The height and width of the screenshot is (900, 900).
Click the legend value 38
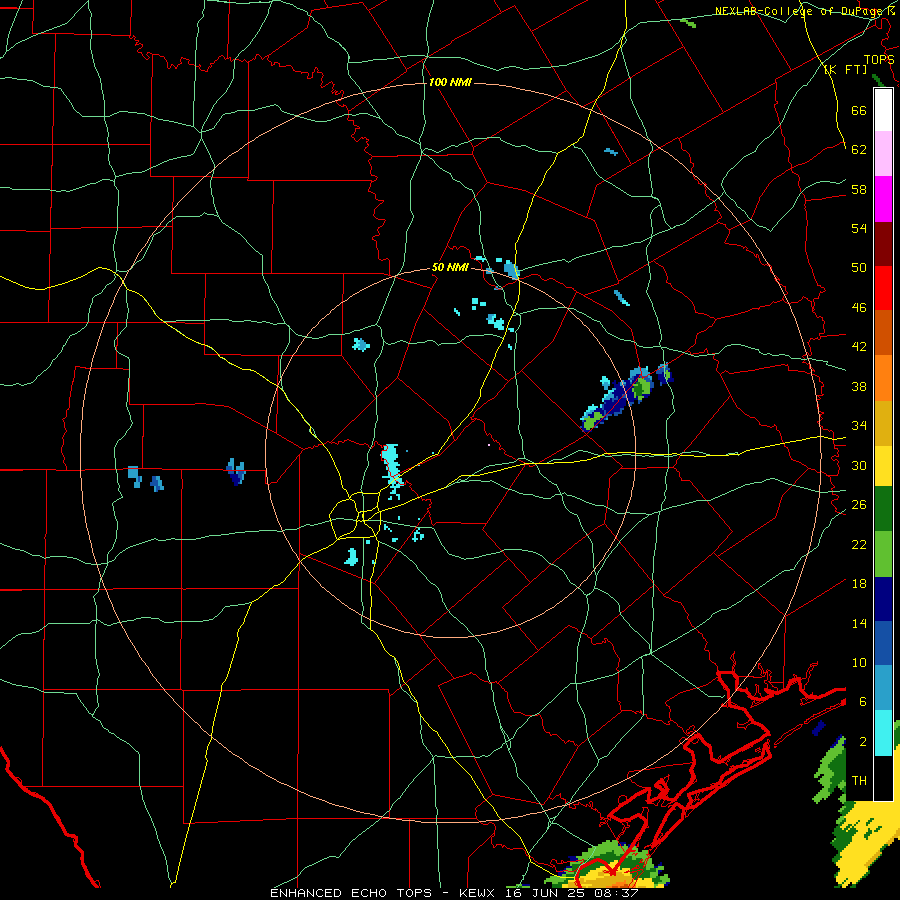pos(859,386)
